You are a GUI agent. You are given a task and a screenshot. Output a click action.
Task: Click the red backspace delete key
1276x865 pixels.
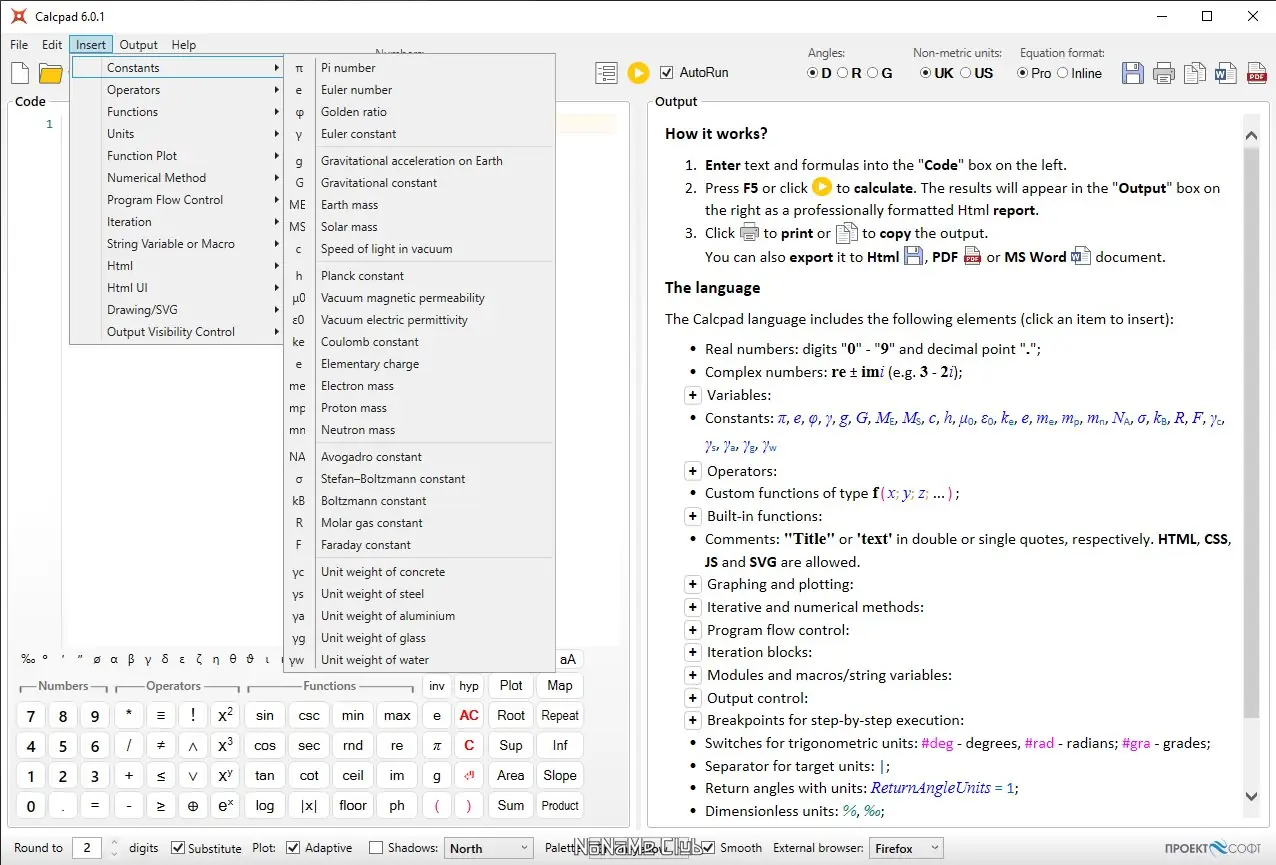(469, 775)
